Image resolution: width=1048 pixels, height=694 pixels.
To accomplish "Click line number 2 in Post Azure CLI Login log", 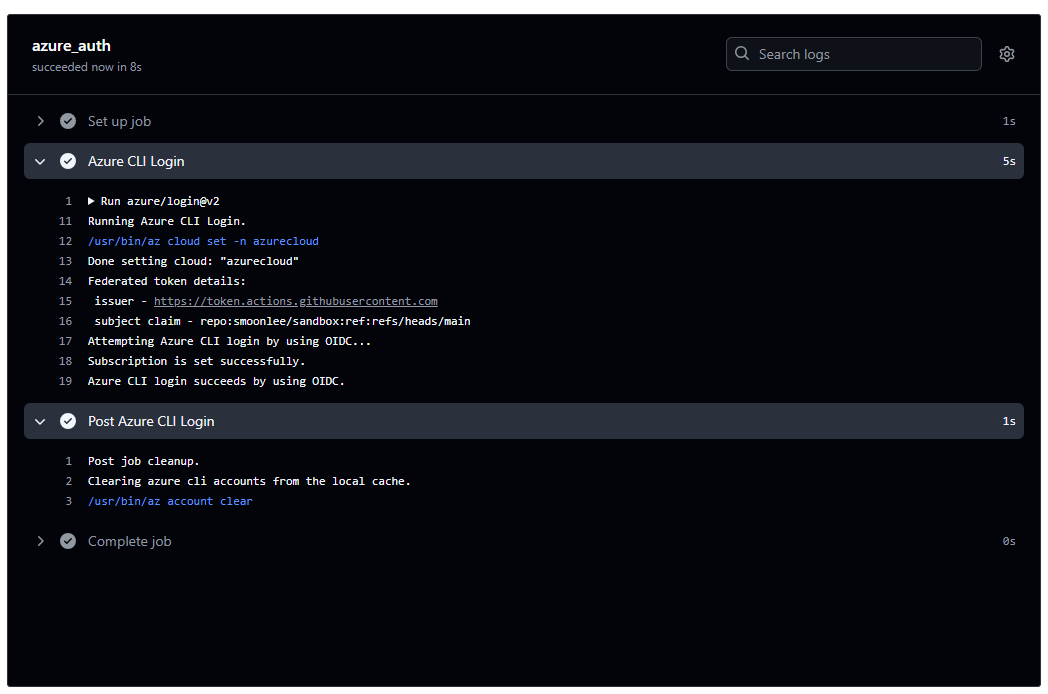I will tap(69, 481).
